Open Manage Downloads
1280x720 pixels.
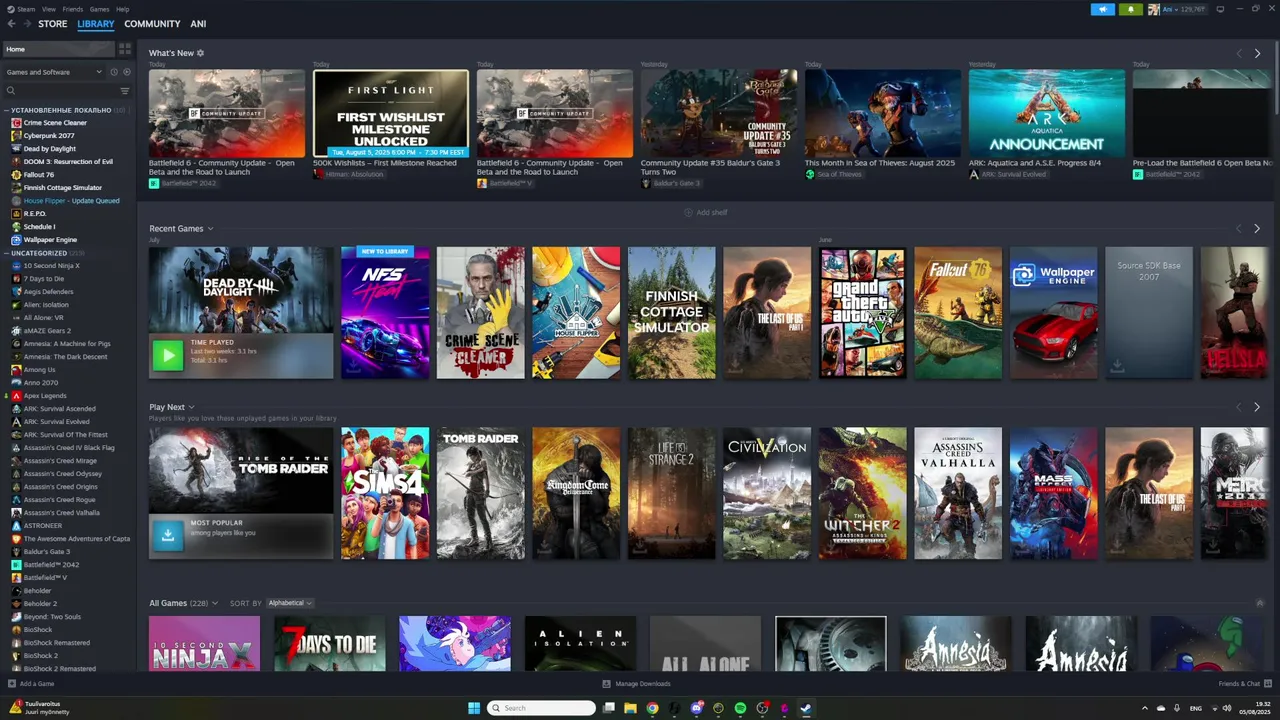point(636,684)
